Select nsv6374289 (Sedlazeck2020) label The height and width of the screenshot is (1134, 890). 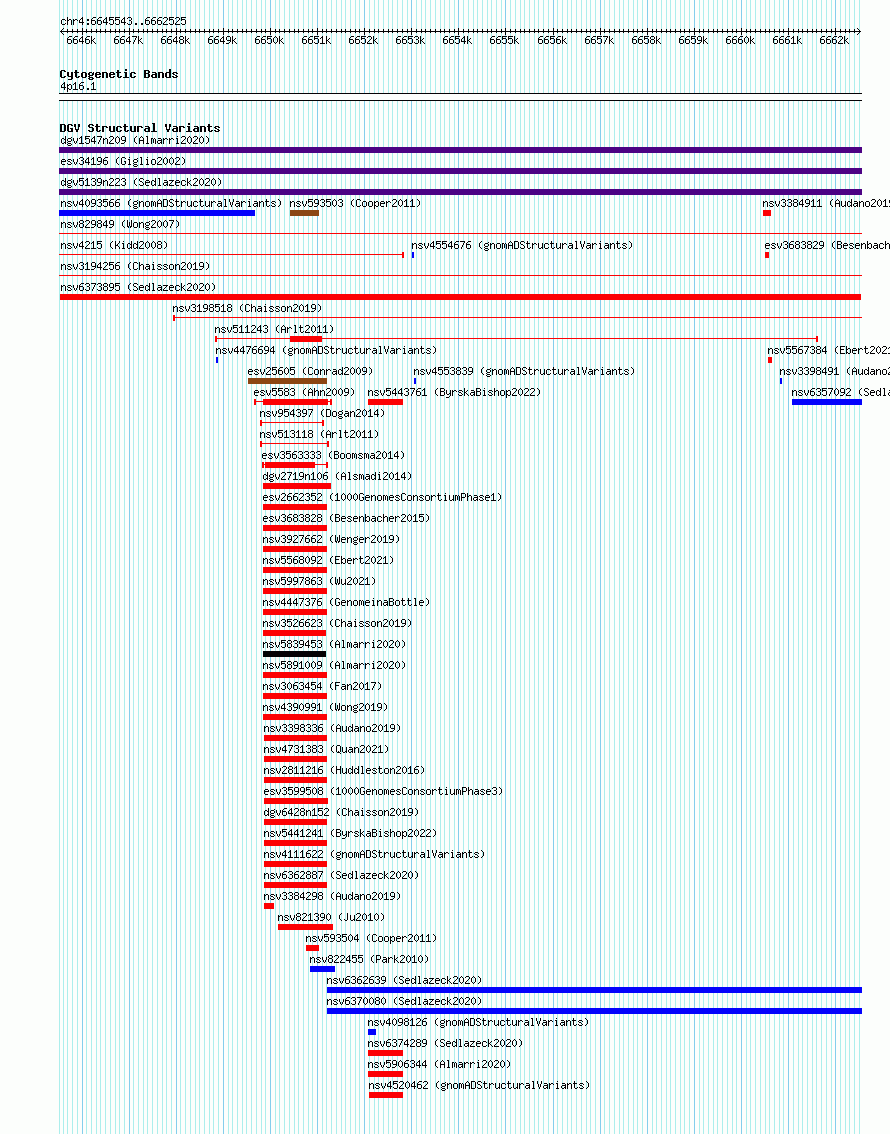click(445, 1042)
